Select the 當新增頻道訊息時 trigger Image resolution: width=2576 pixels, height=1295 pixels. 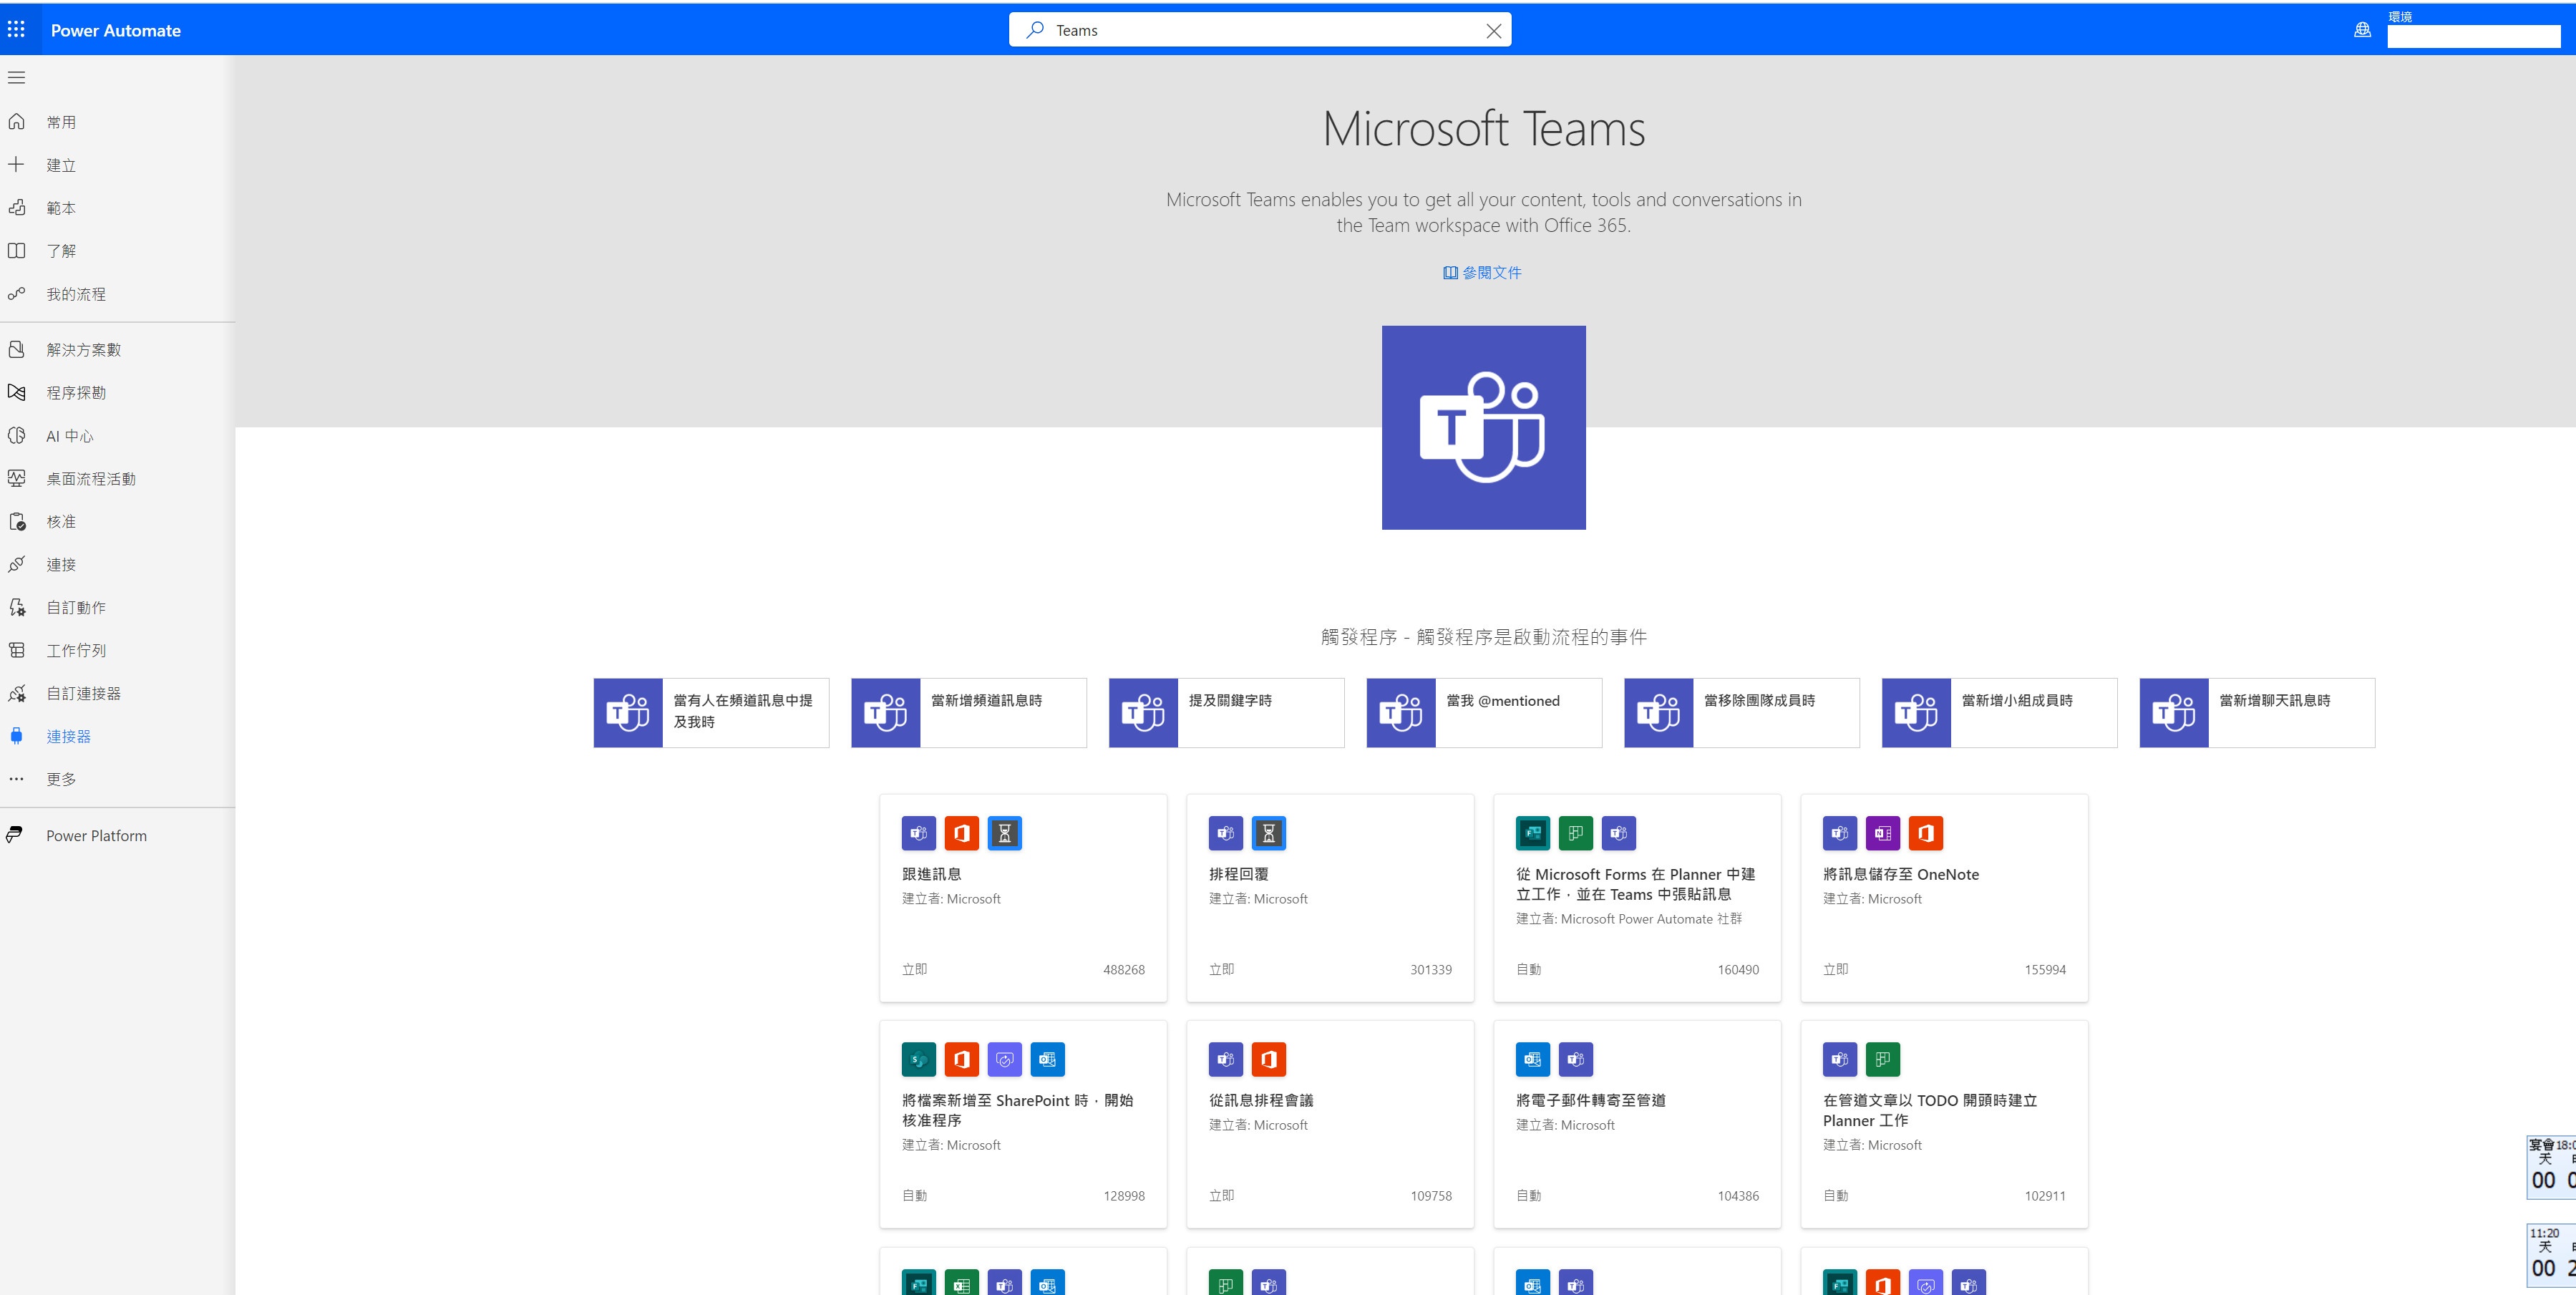click(x=968, y=712)
